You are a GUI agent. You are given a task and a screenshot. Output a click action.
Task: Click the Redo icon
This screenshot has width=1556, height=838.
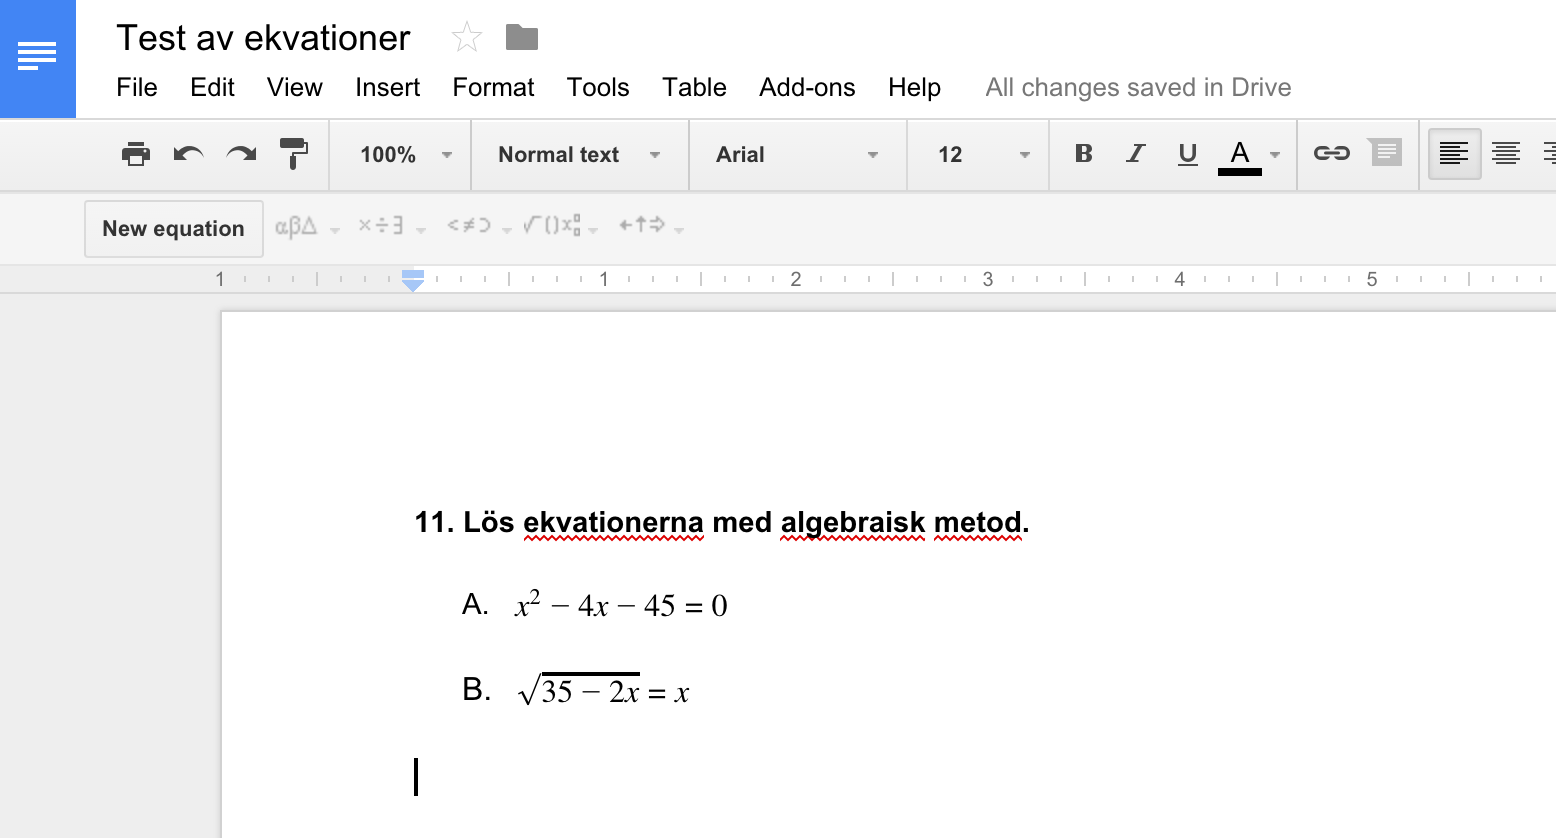click(241, 154)
